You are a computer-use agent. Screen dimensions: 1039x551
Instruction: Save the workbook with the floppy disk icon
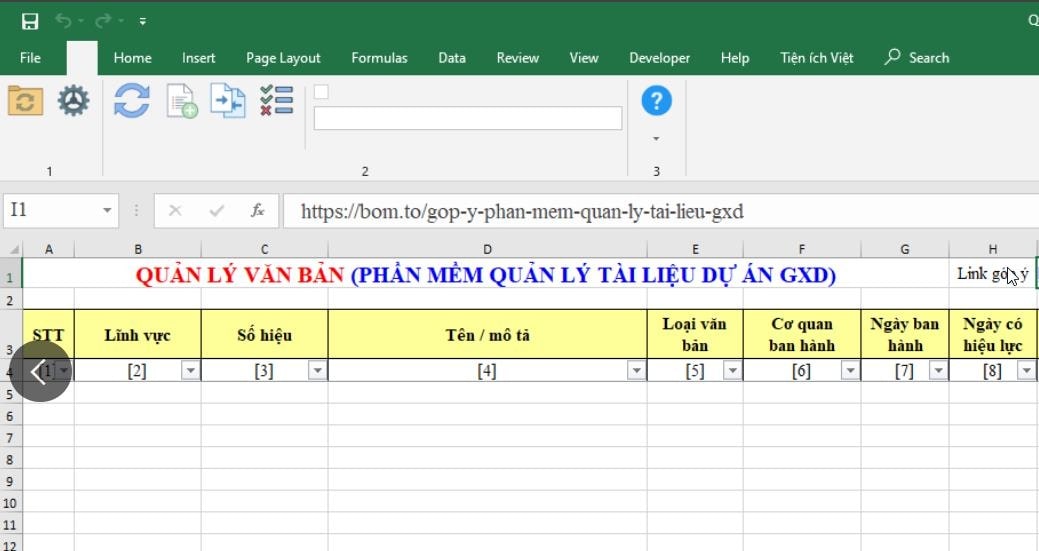(x=30, y=20)
